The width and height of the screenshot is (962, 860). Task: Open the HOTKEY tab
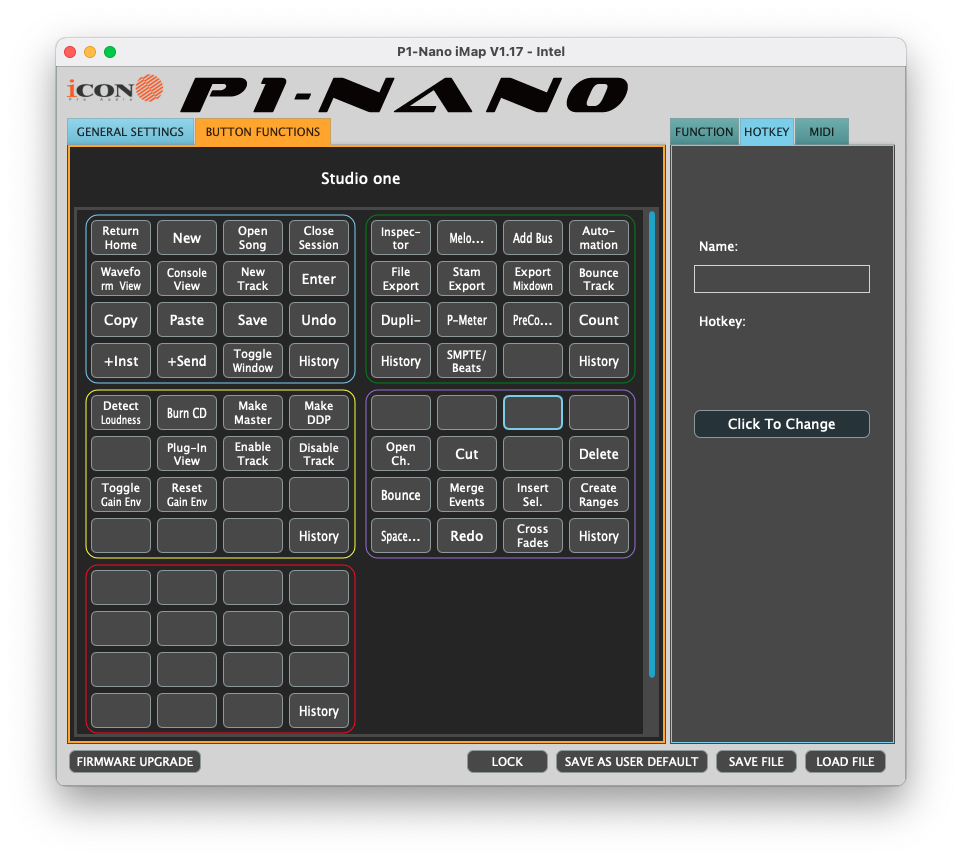click(x=766, y=132)
